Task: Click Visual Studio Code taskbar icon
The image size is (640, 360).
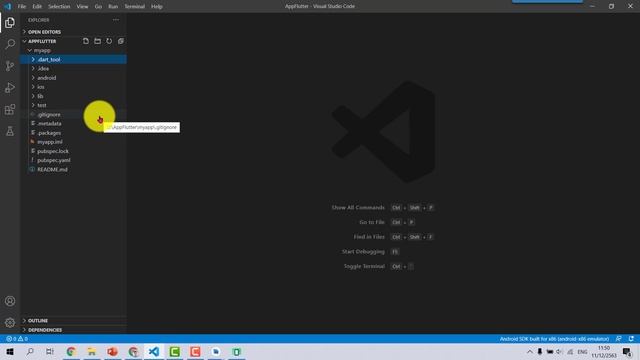Action: 154,351
